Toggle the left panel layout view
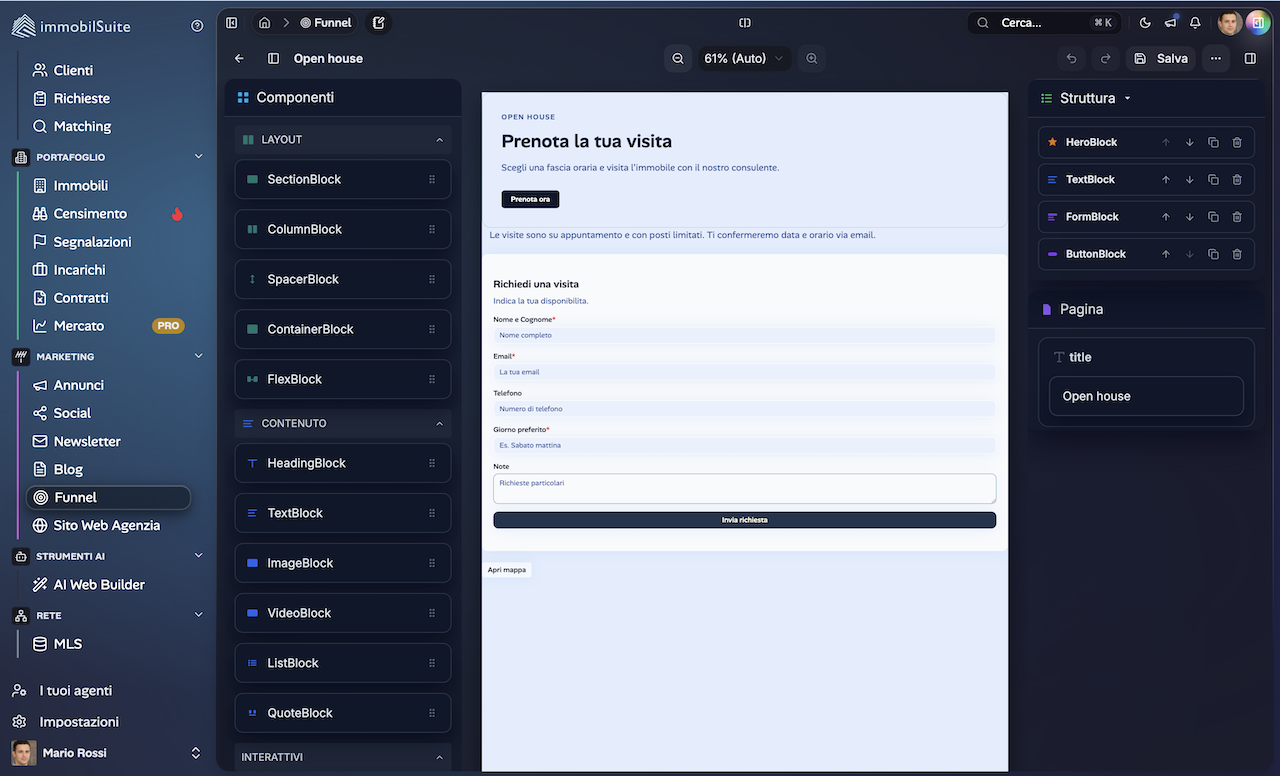This screenshot has width=1280, height=776. (x=273, y=58)
